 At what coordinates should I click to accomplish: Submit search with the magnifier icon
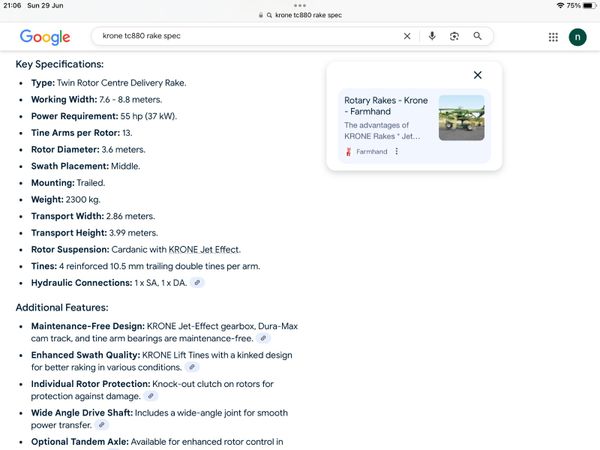[x=478, y=36]
